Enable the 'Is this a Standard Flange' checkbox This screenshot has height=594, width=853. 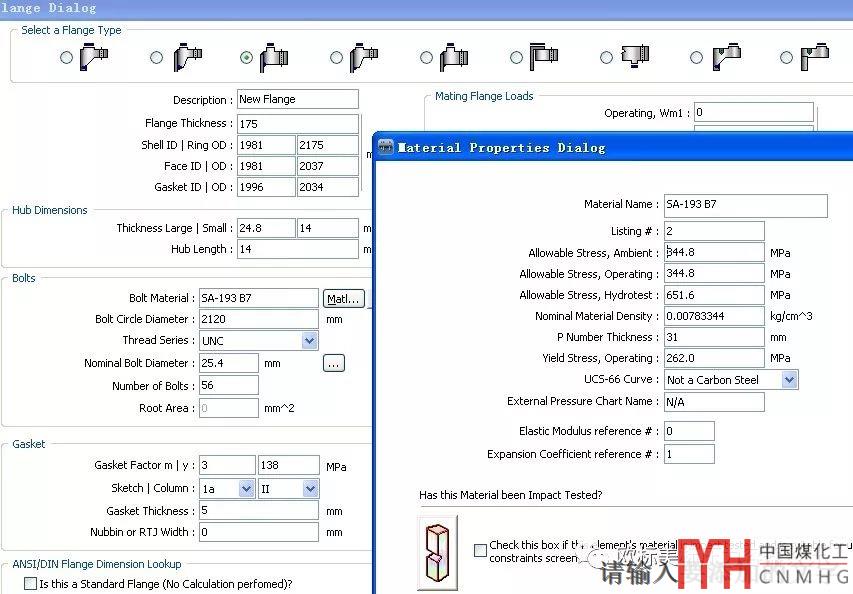pos(30,583)
